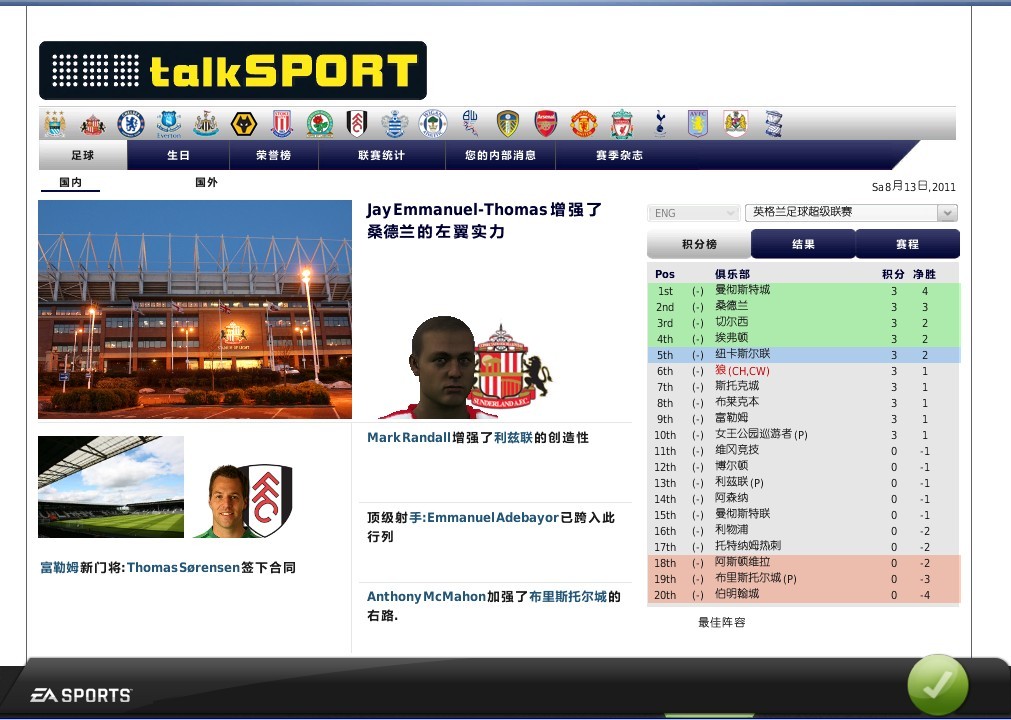Follow the 利兹联 link in Randall story

[513, 438]
